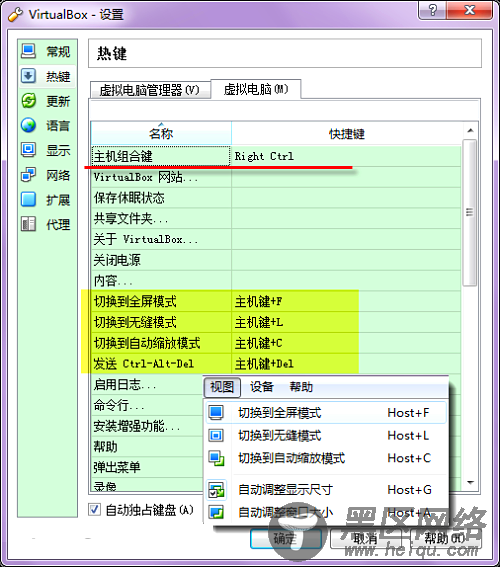Toggle the 自动独占键盘 checkbox
This screenshot has height=567, width=500.
coord(94,510)
